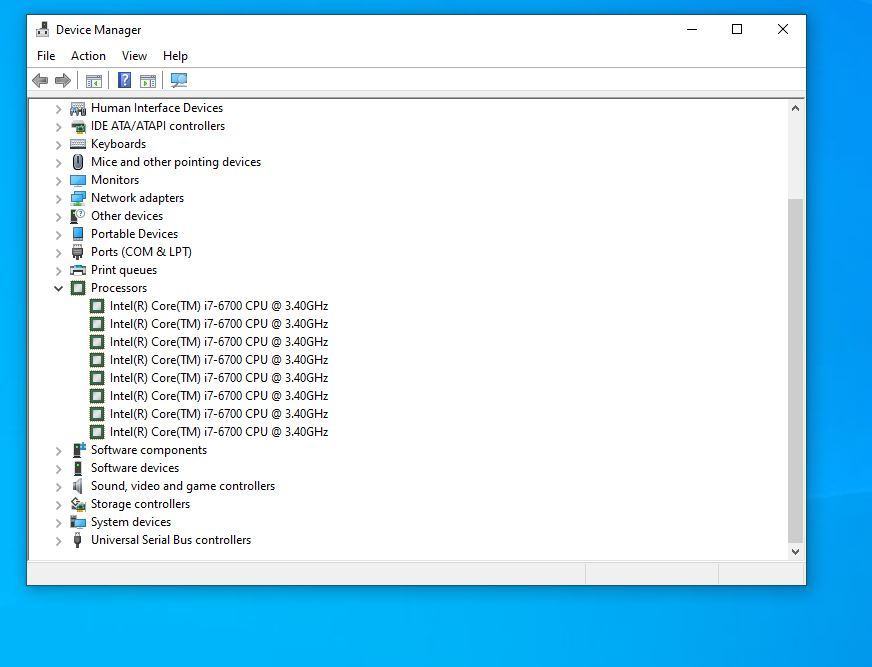Maximize the Device Manager window
Viewport: 872px width, 667px height.
(x=737, y=29)
